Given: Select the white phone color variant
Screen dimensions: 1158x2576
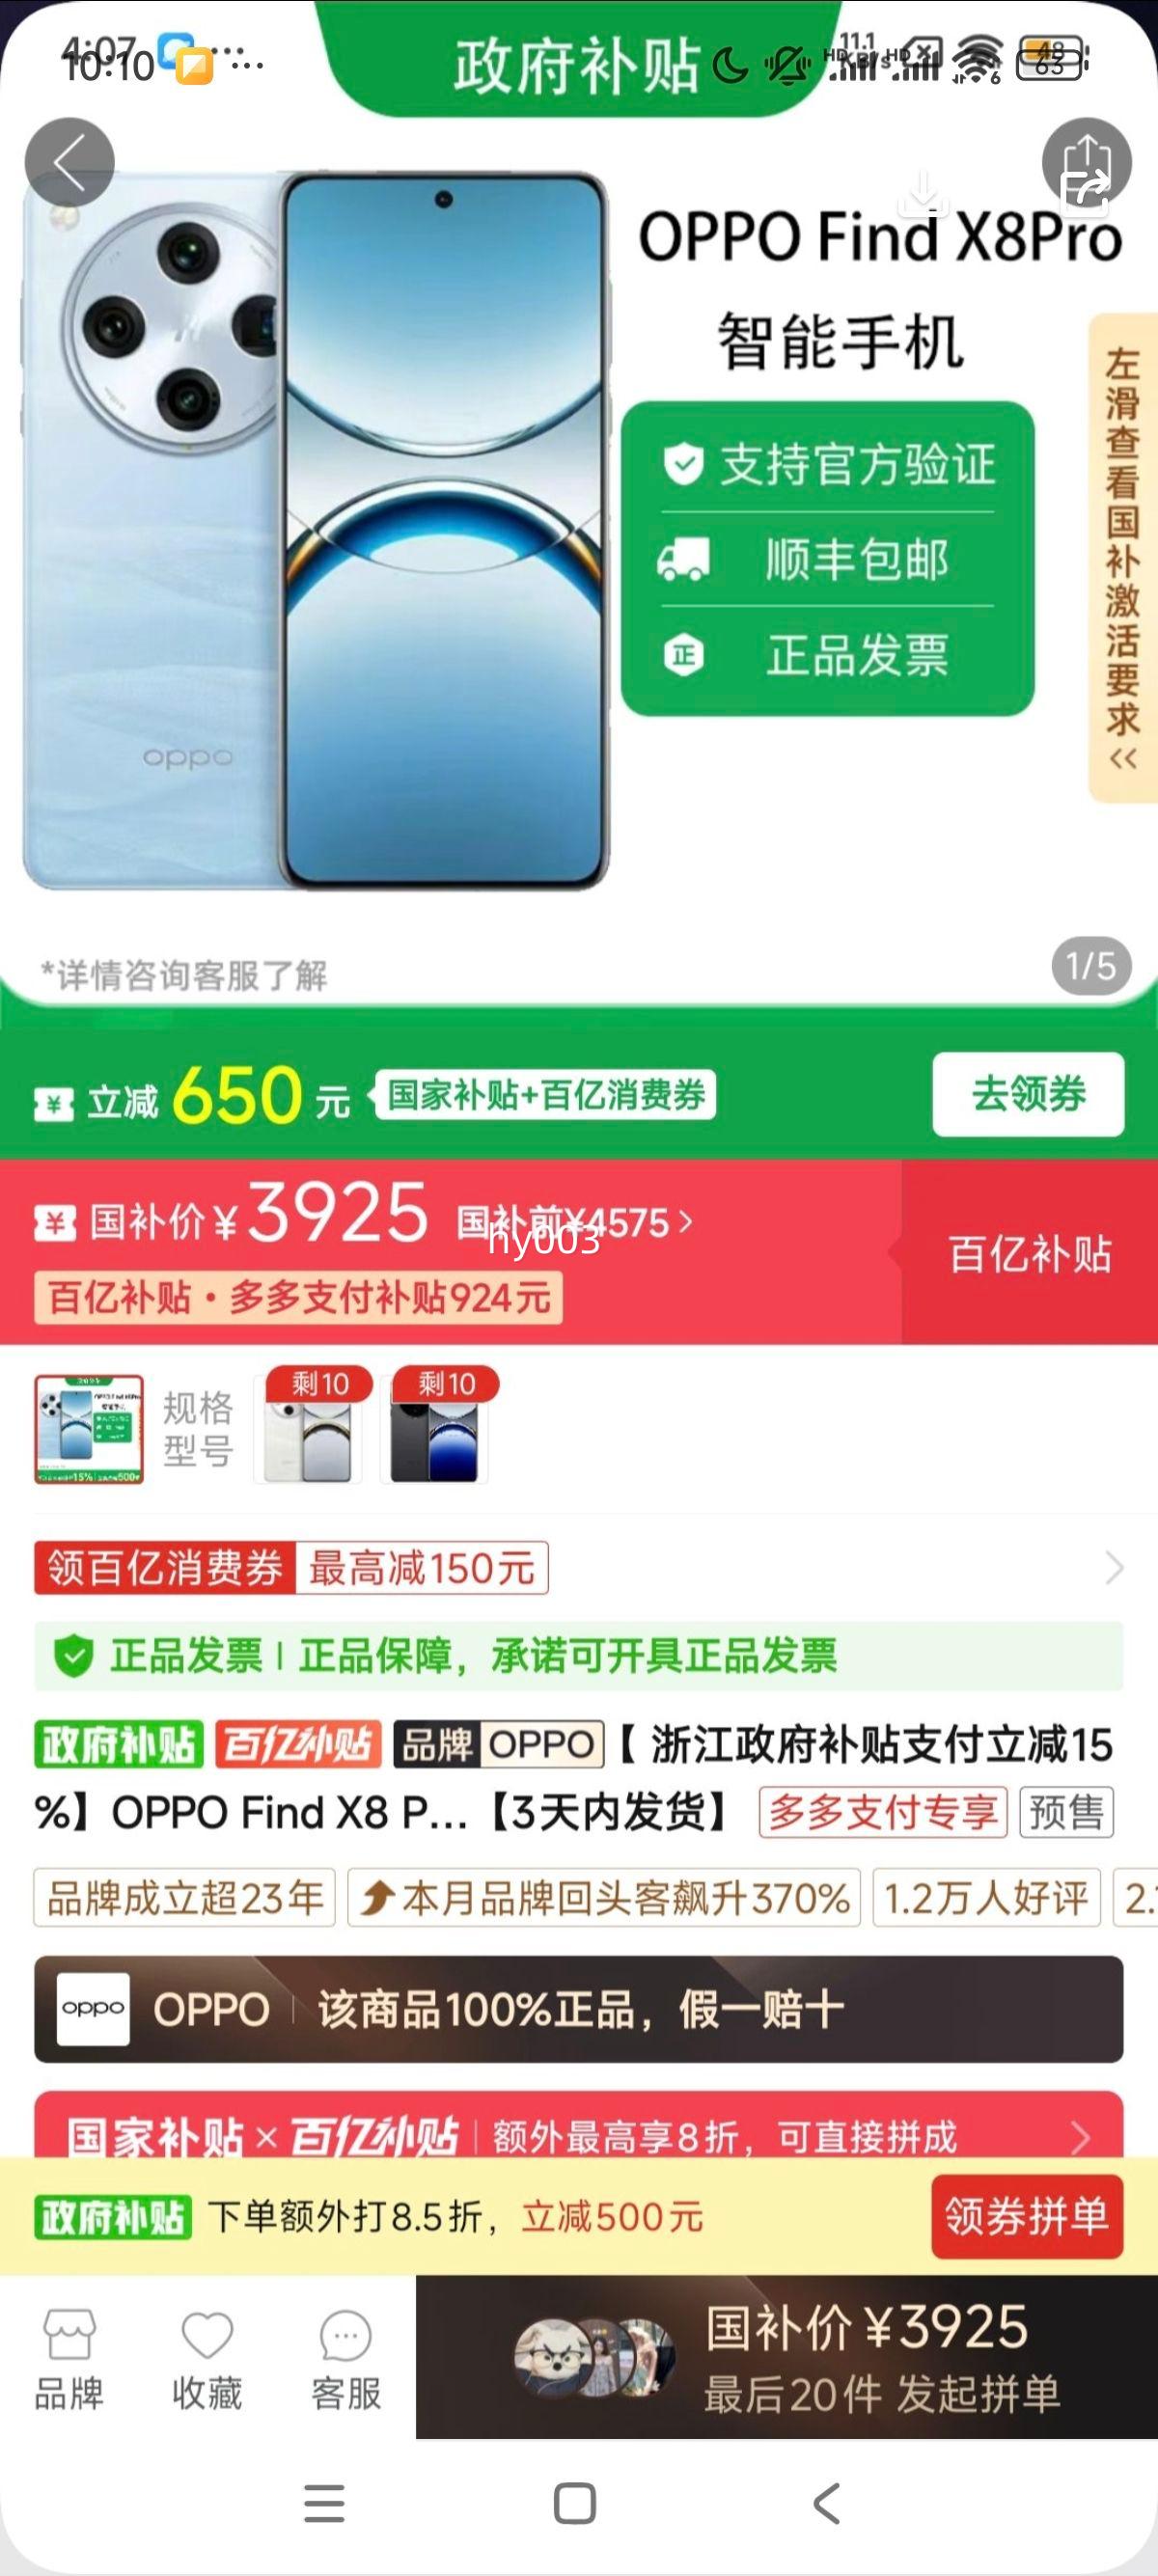Looking at the screenshot, I should click(x=308, y=1427).
